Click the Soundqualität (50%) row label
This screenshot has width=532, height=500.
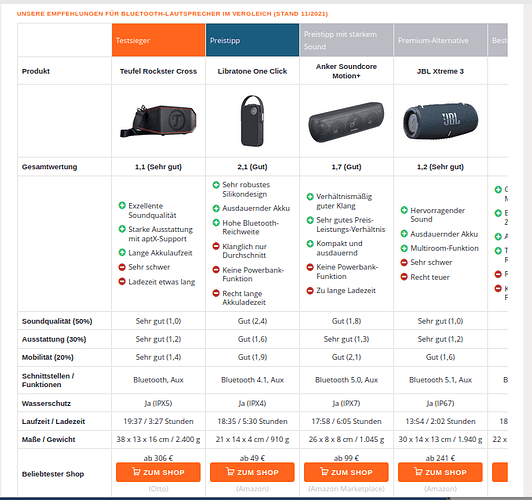[x=57, y=321]
